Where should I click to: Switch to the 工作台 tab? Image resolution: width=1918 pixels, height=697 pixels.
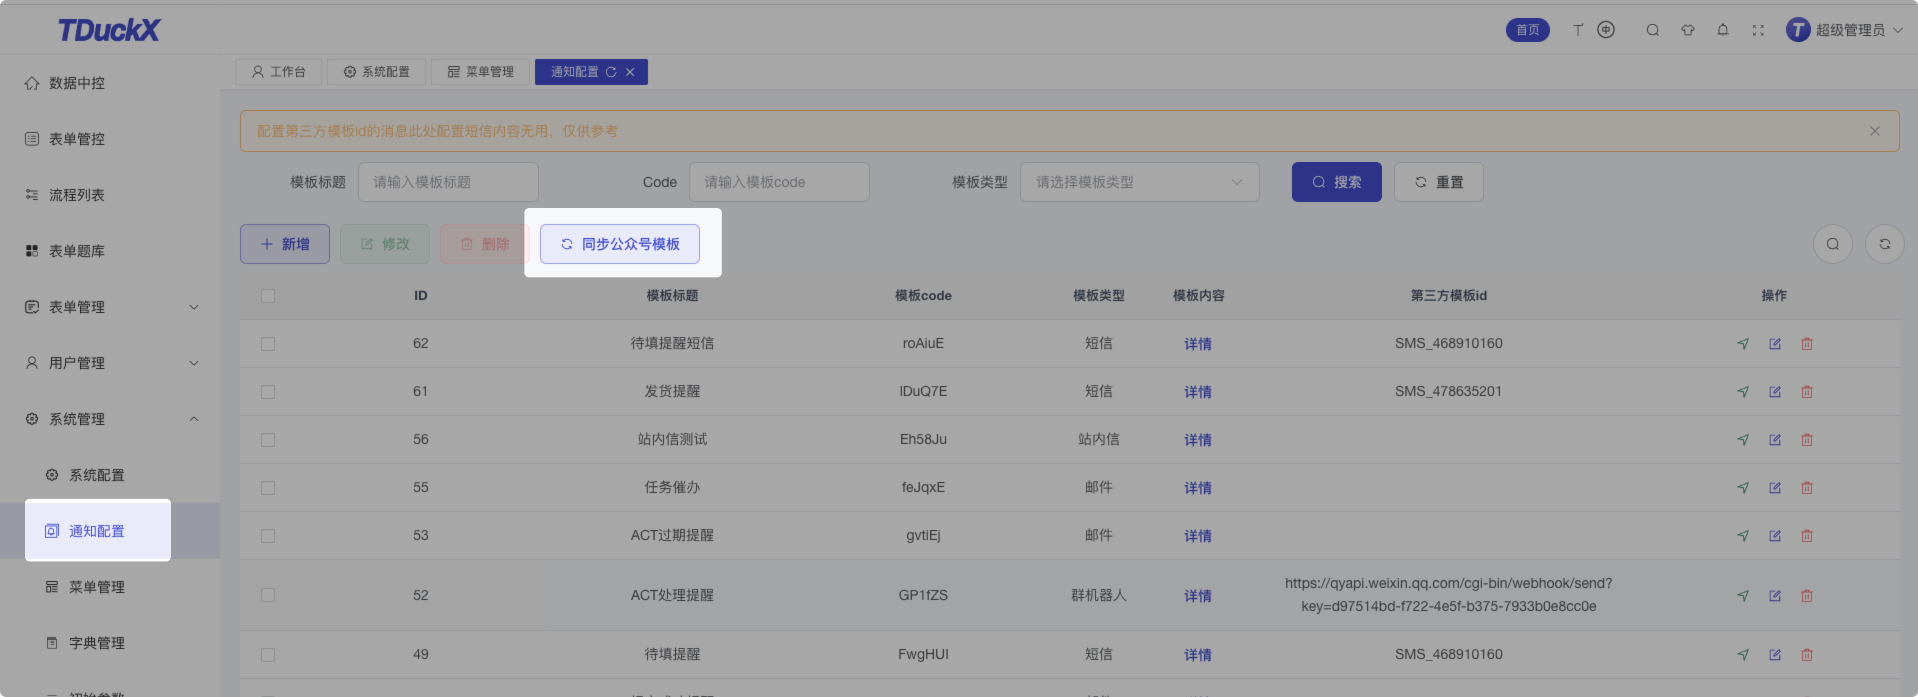click(x=279, y=72)
